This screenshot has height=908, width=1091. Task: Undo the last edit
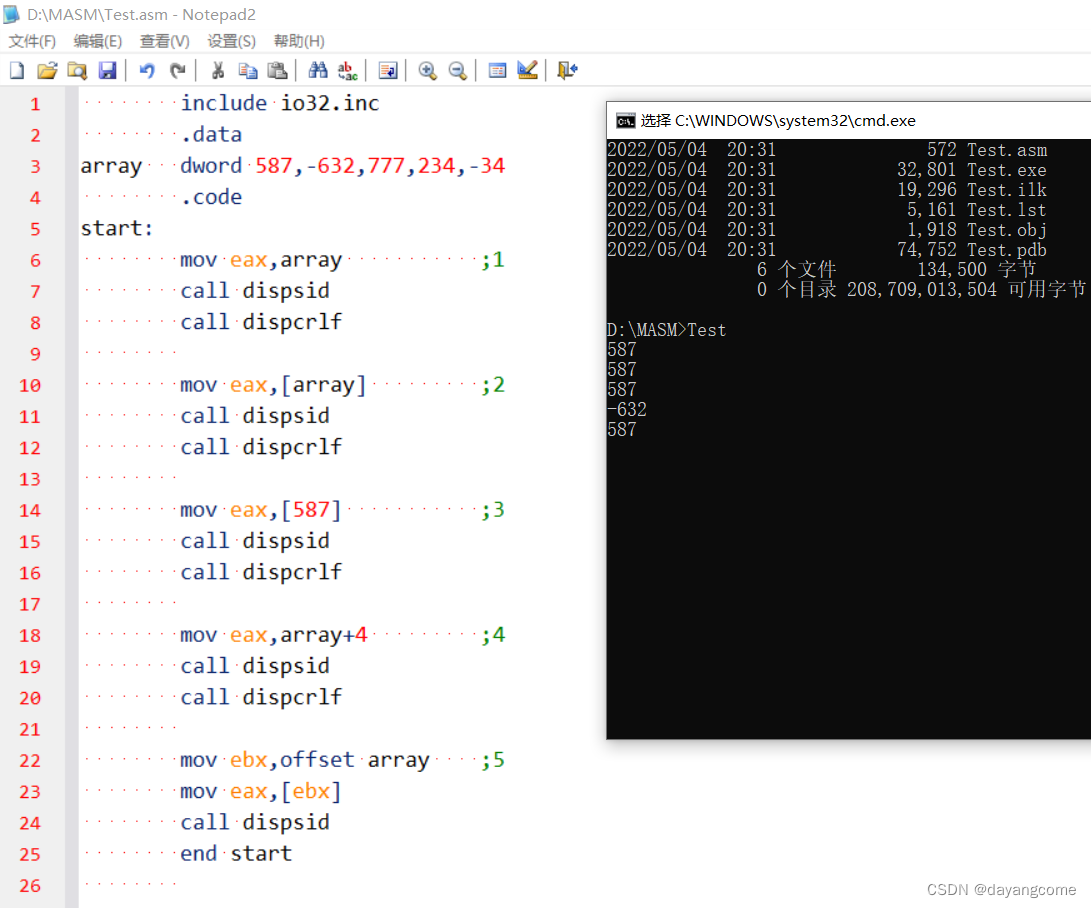click(147, 70)
